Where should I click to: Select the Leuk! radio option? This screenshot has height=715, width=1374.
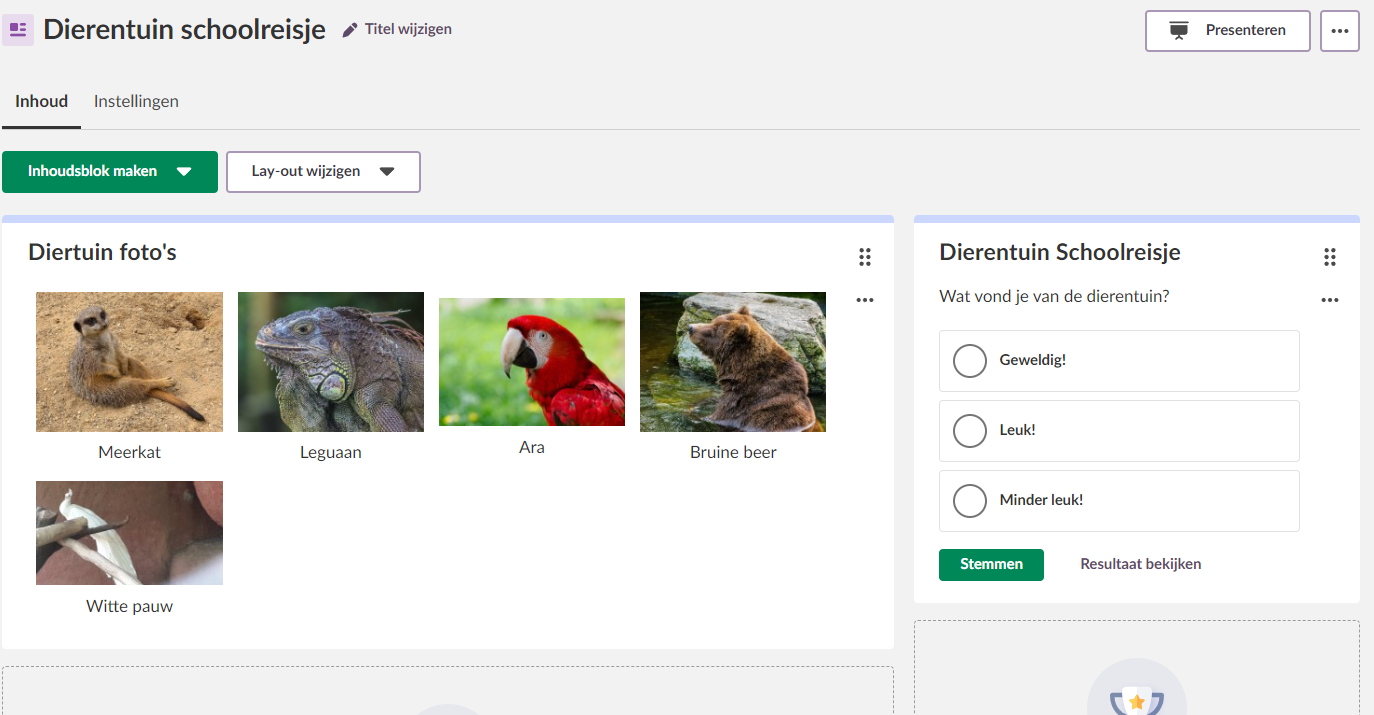[970, 430]
